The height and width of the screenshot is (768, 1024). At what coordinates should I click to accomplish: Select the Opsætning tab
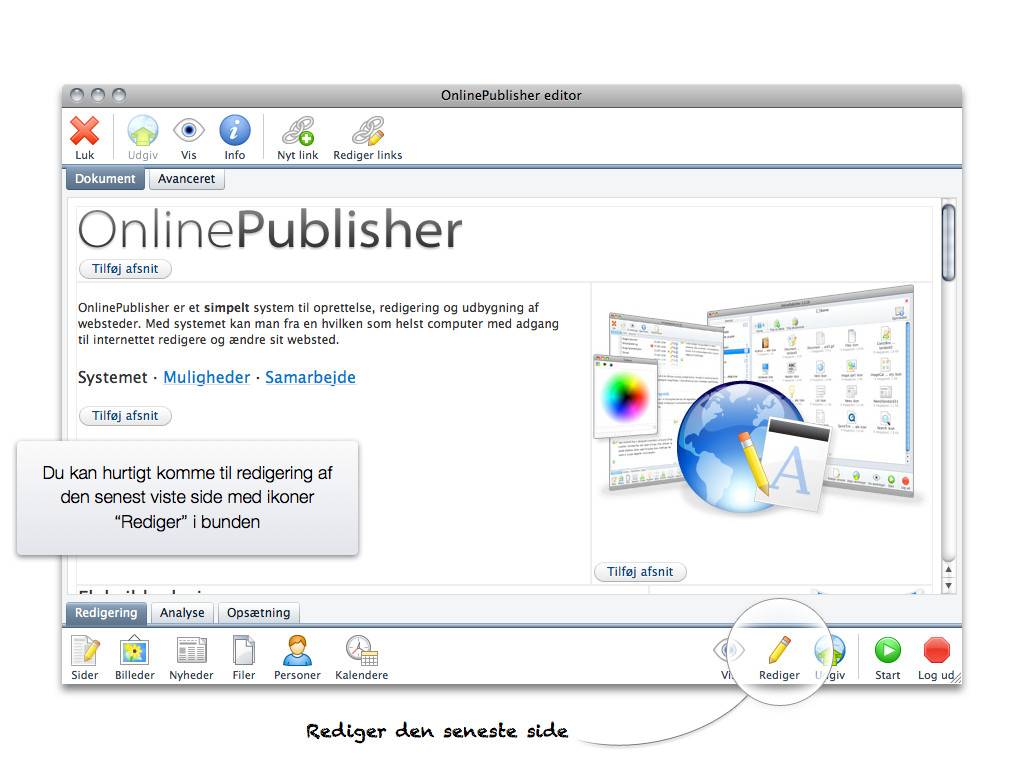coord(258,613)
